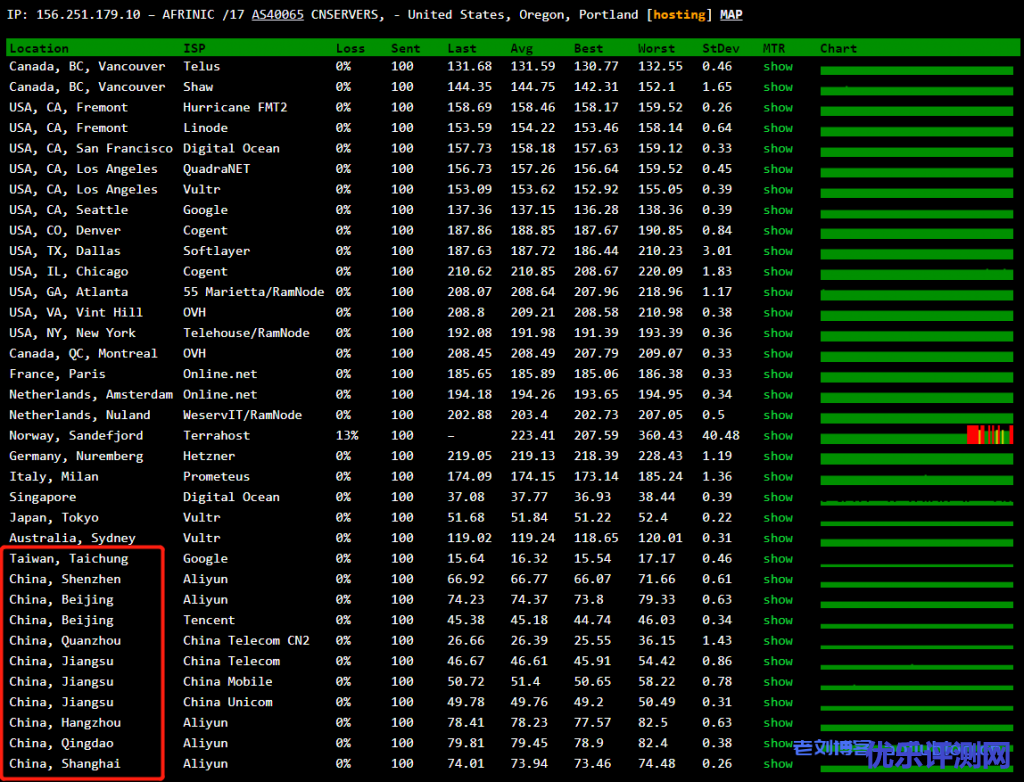Show MTR for Jiangsu China Mobile row
The width and height of the screenshot is (1024, 782).
click(x=777, y=682)
